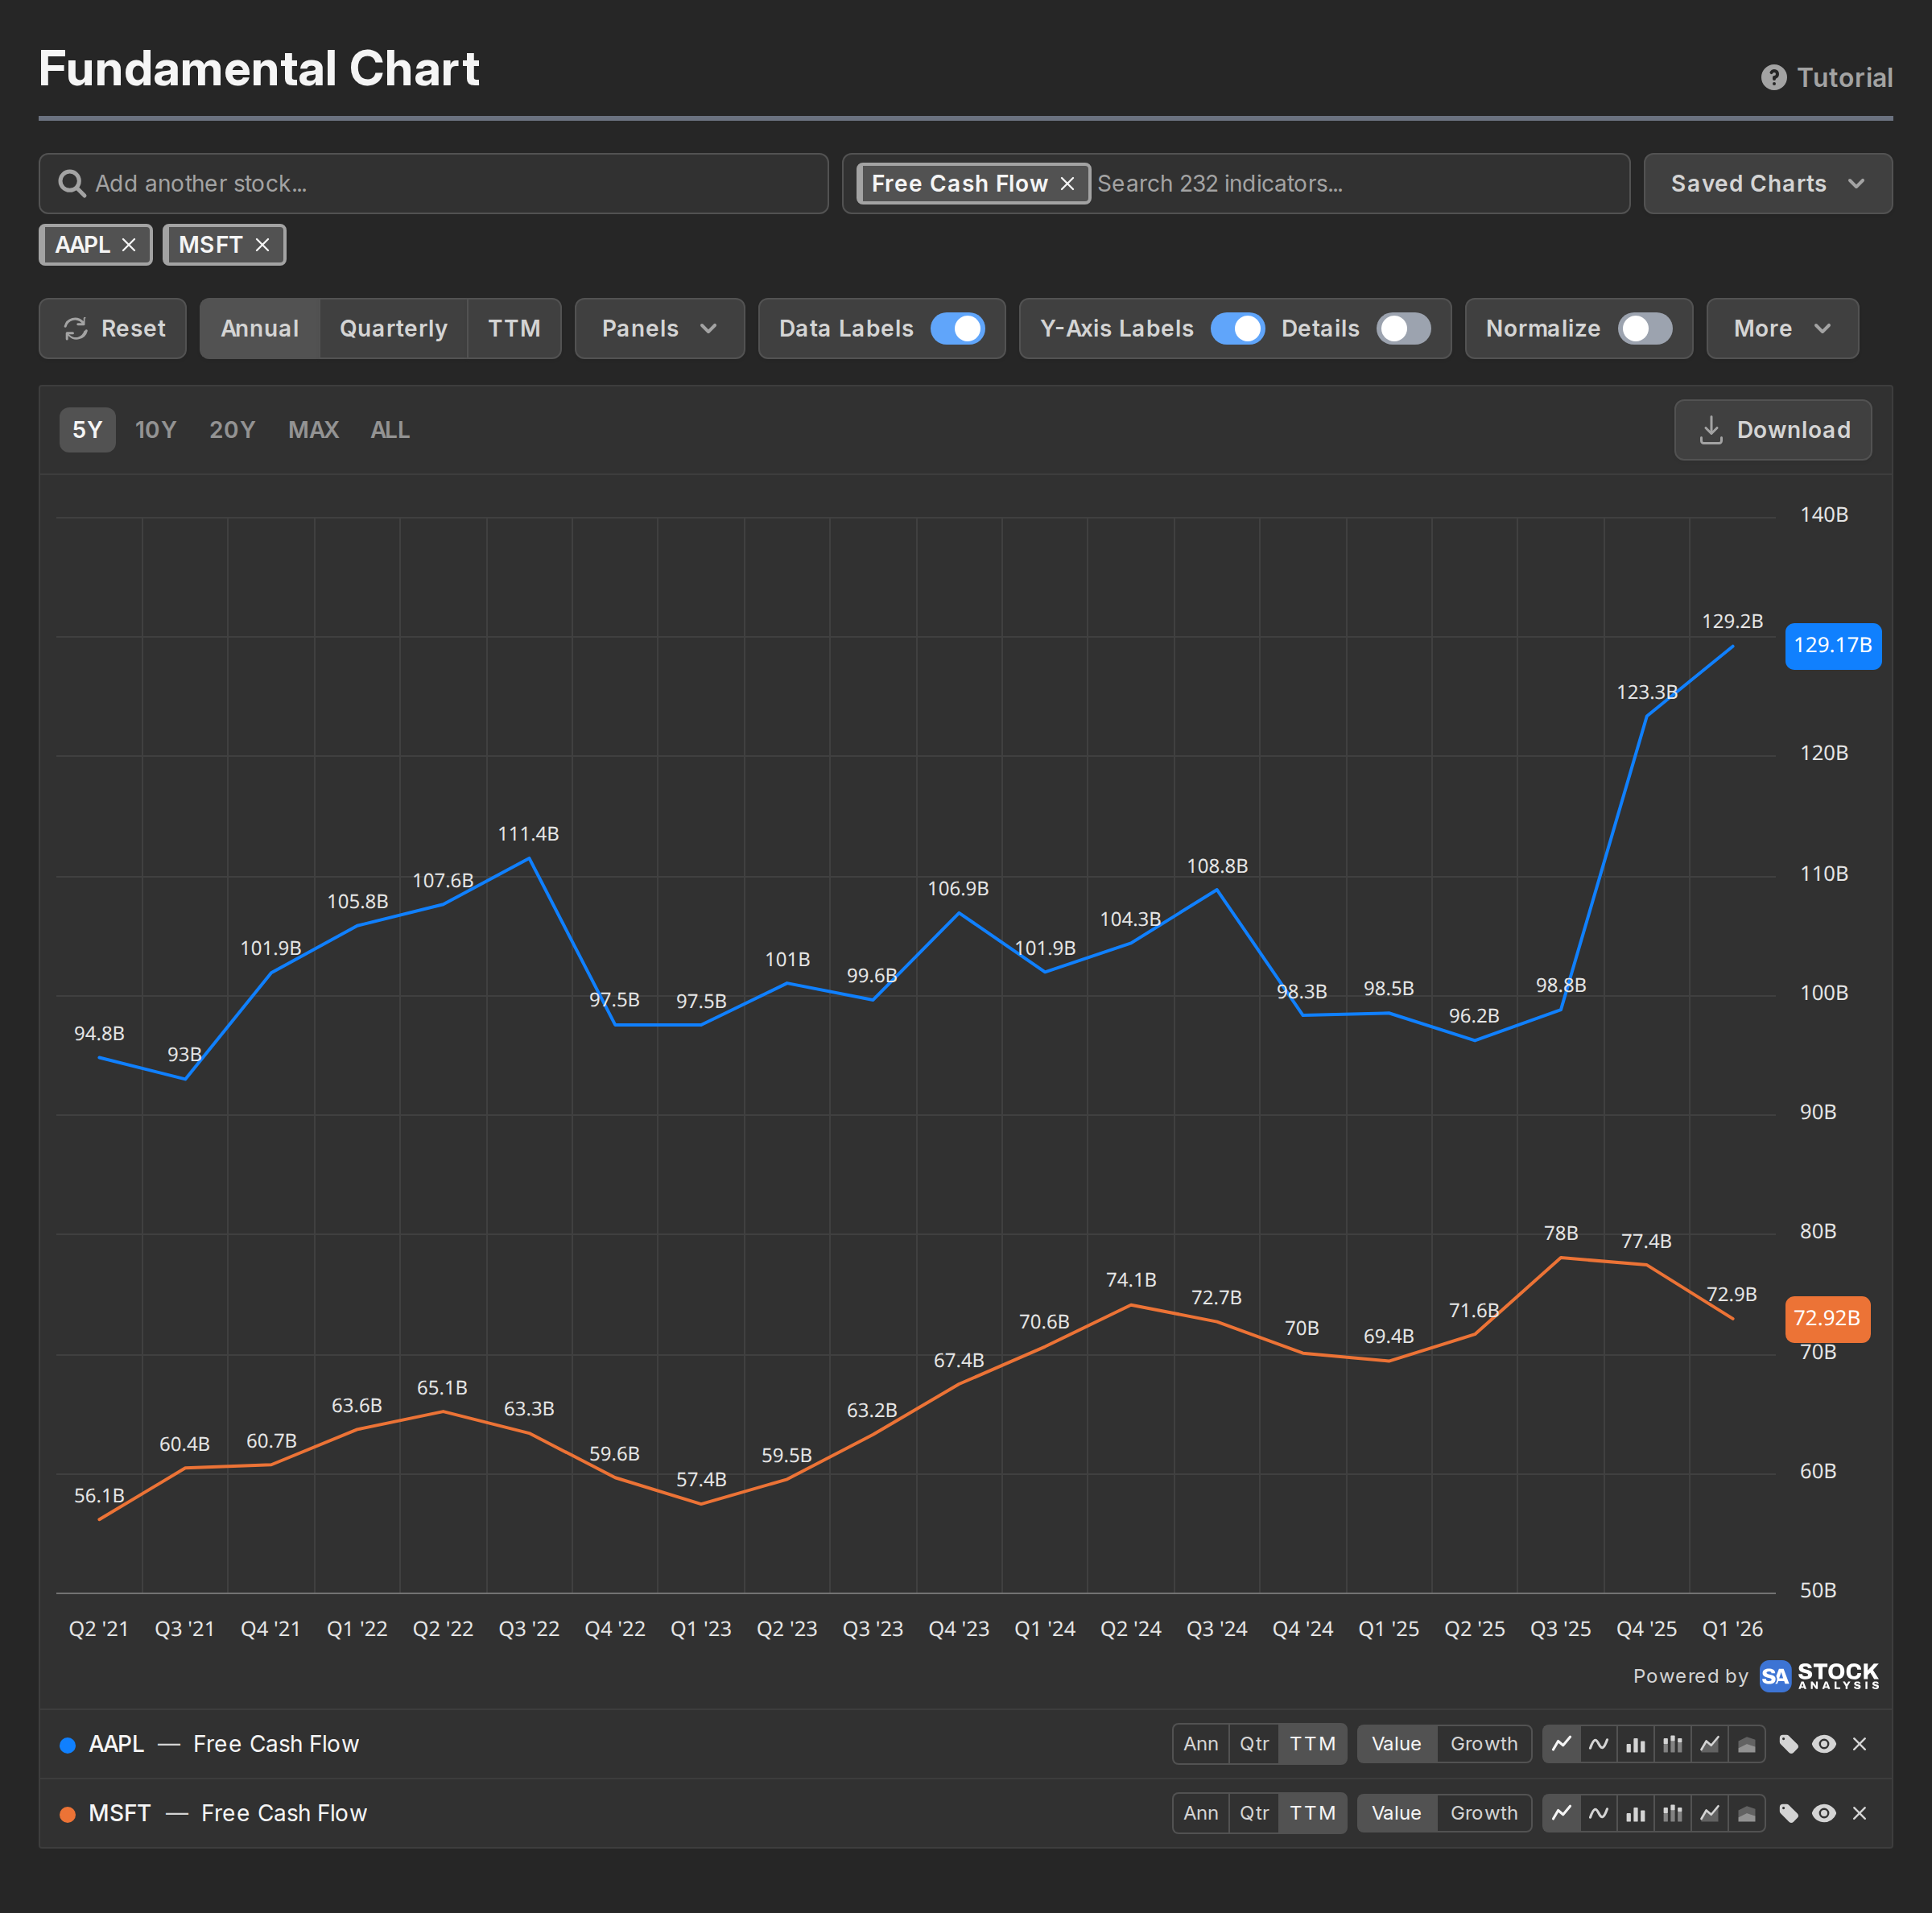Remove the Free Cash Flow indicator chip
The image size is (1932, 1913).
pyautogui.click(x=1067, y=184)
